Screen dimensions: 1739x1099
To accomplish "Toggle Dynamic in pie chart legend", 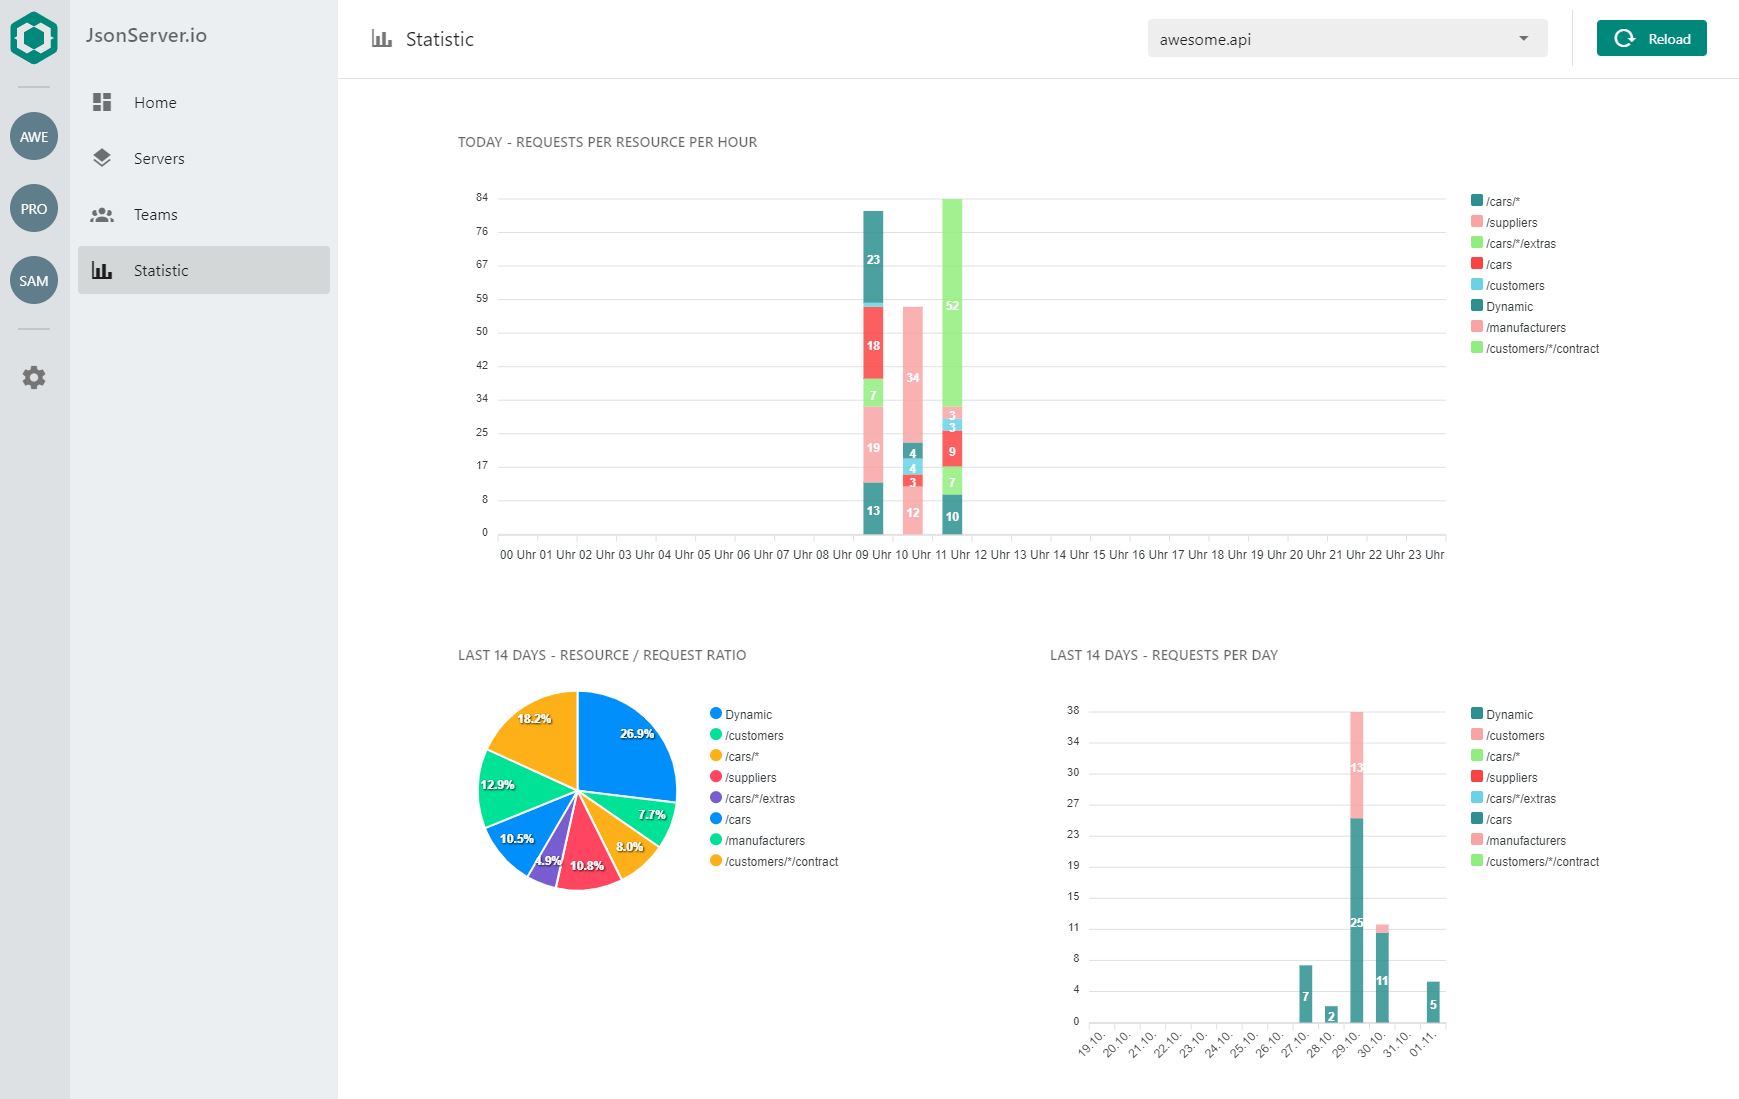I will (x=741, y=714).
